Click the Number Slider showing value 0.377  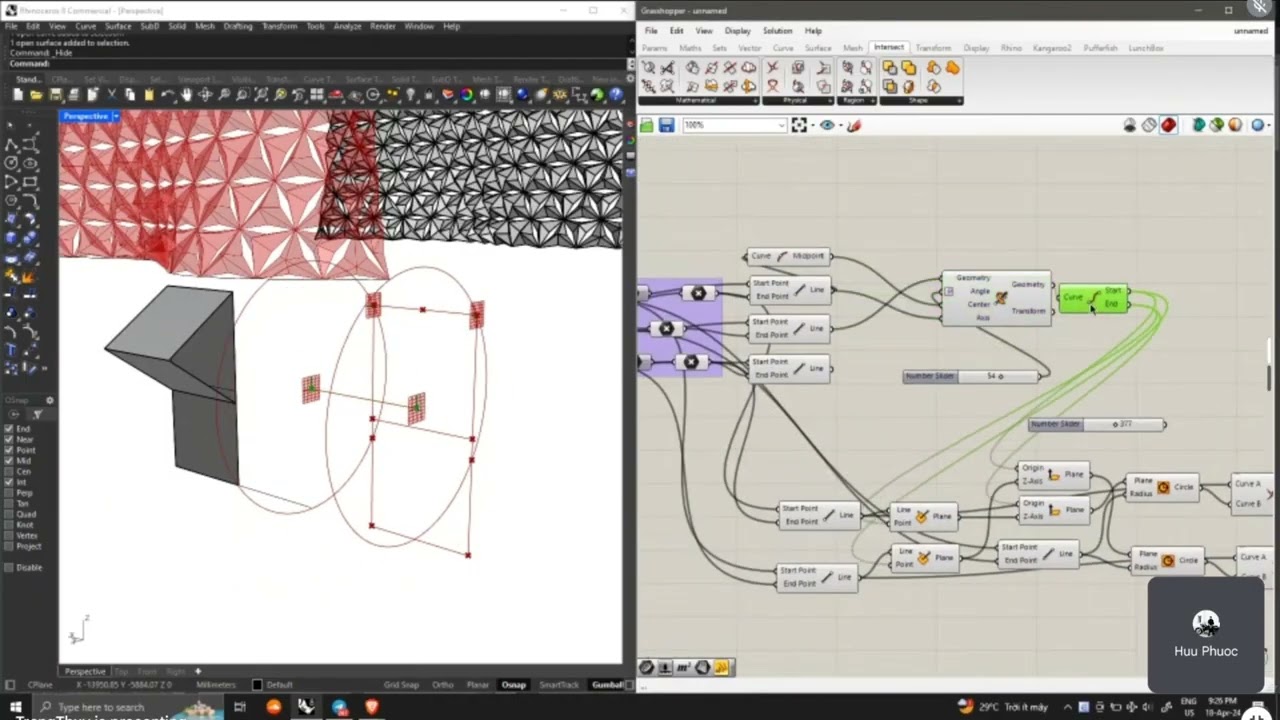pos(1096,424)
